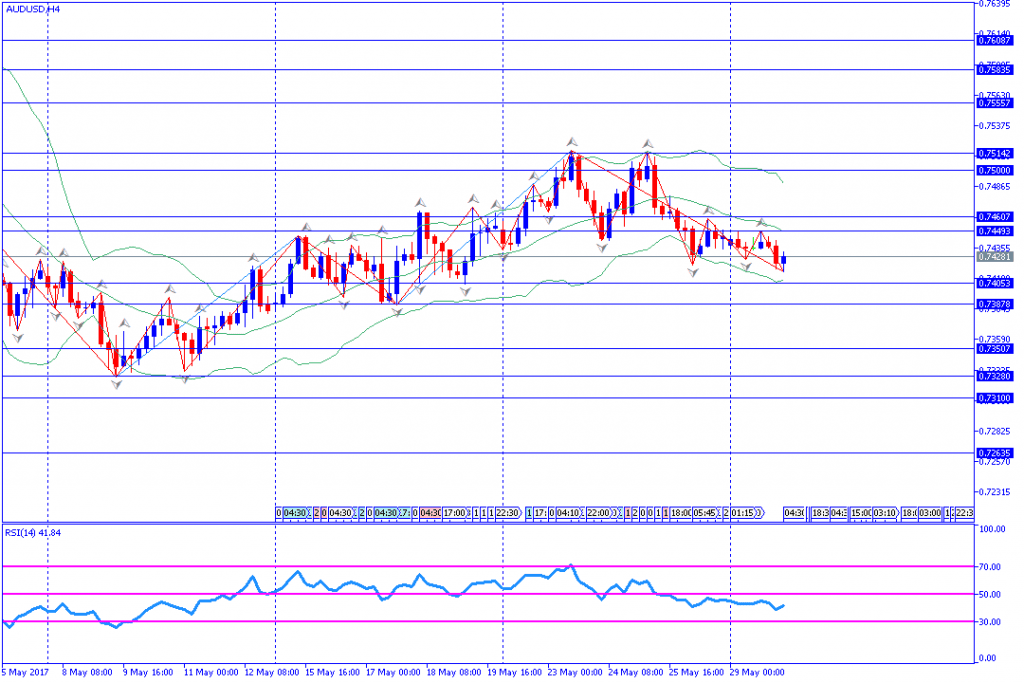Viewport: 1024px width, 683px height.
Task: Click the grey current price tag 0.74281
Action: click(995, 257)
